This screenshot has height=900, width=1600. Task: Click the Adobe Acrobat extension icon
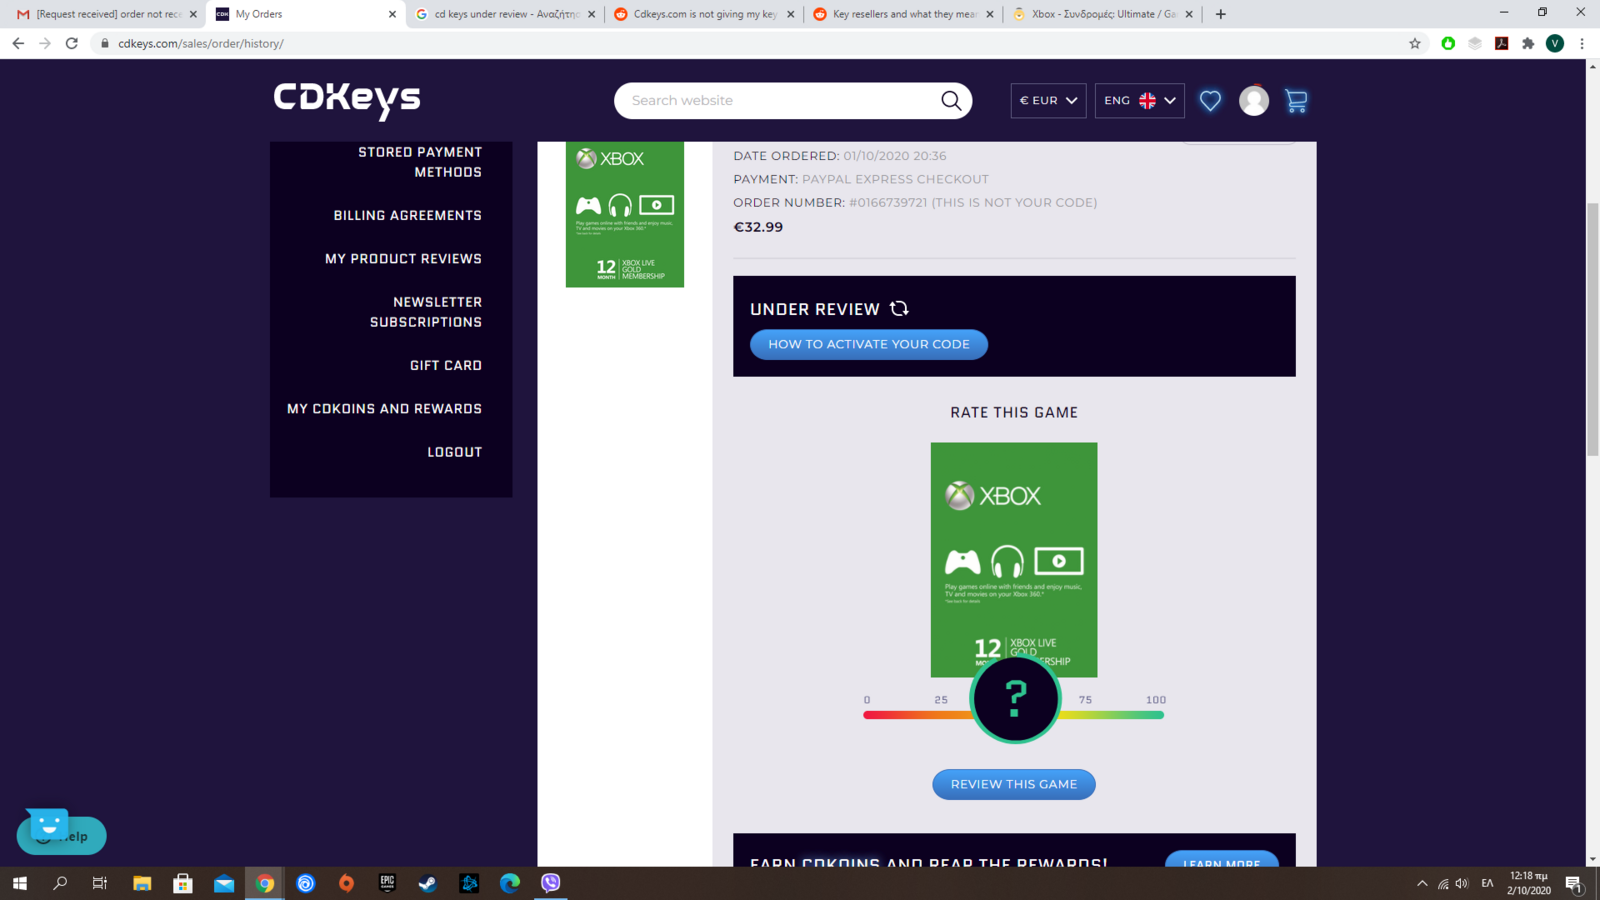click(x=1501, y=43)
